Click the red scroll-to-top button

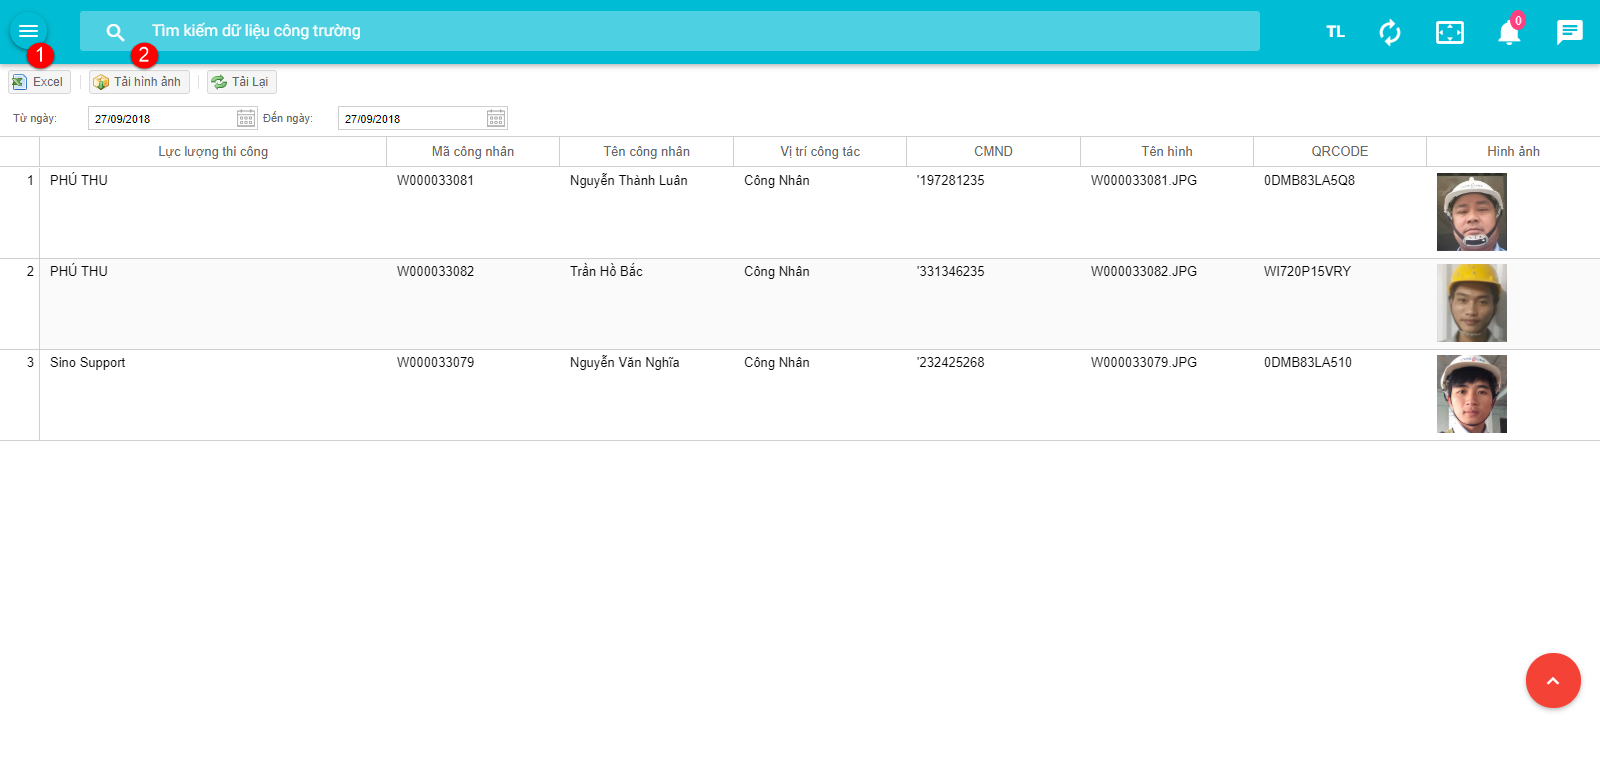pos(1552,681)
